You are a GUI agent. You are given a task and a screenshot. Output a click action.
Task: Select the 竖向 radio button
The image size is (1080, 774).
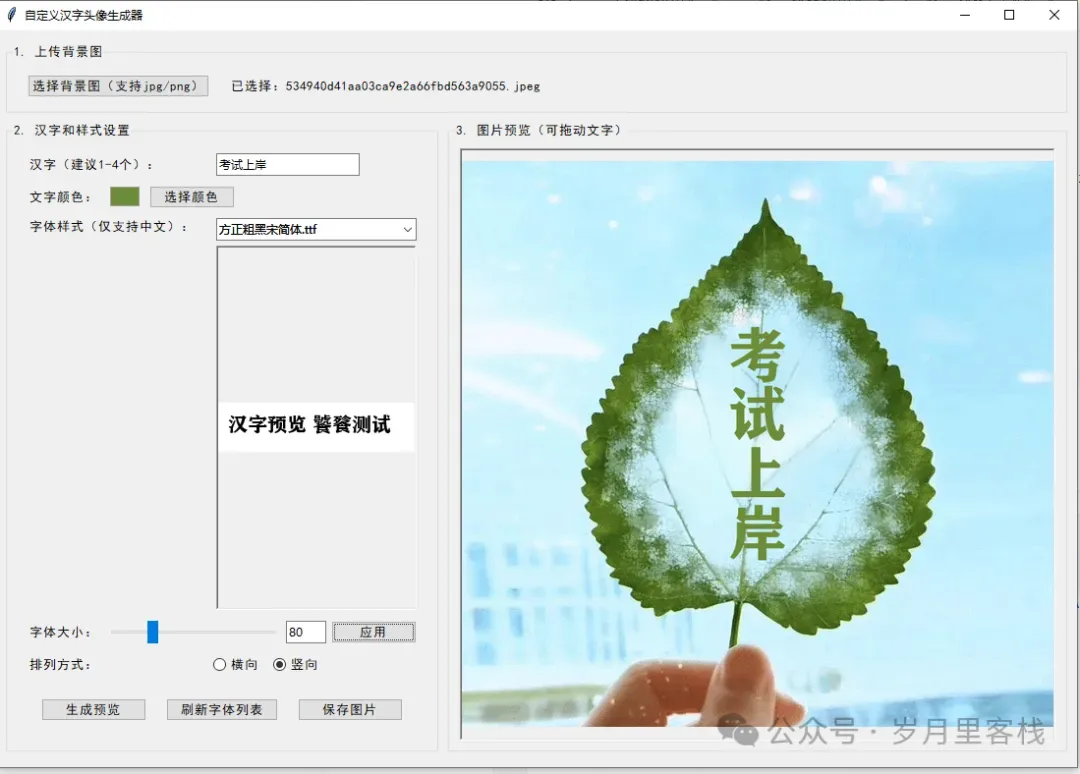280,665
